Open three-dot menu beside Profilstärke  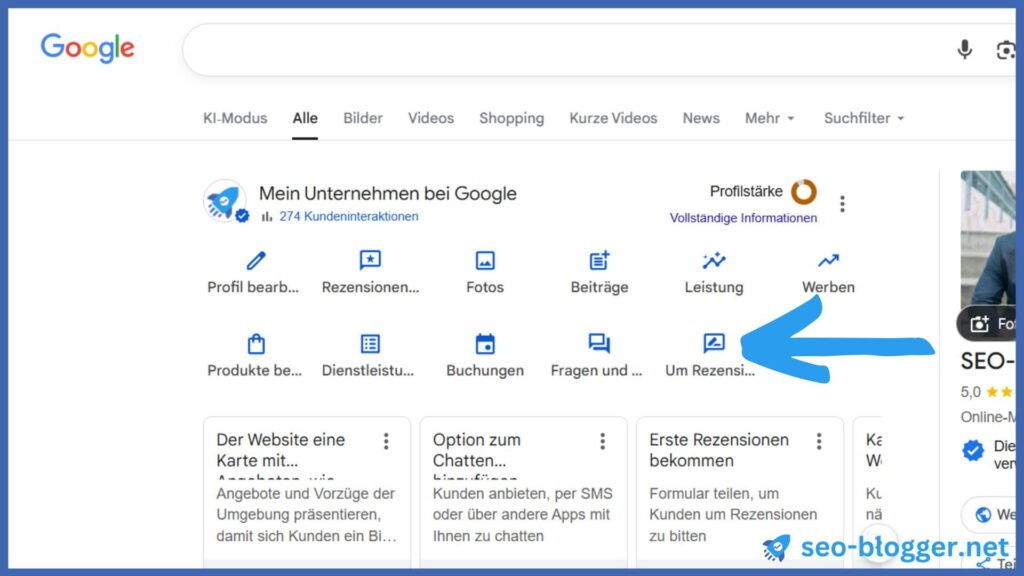pyautogui.click(x=842, y=204)
